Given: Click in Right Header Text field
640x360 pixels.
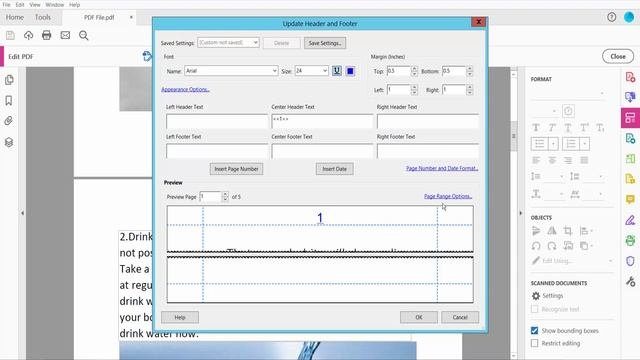Looking at the screenshot, I should pyautogui.click(x=428, y=121).
